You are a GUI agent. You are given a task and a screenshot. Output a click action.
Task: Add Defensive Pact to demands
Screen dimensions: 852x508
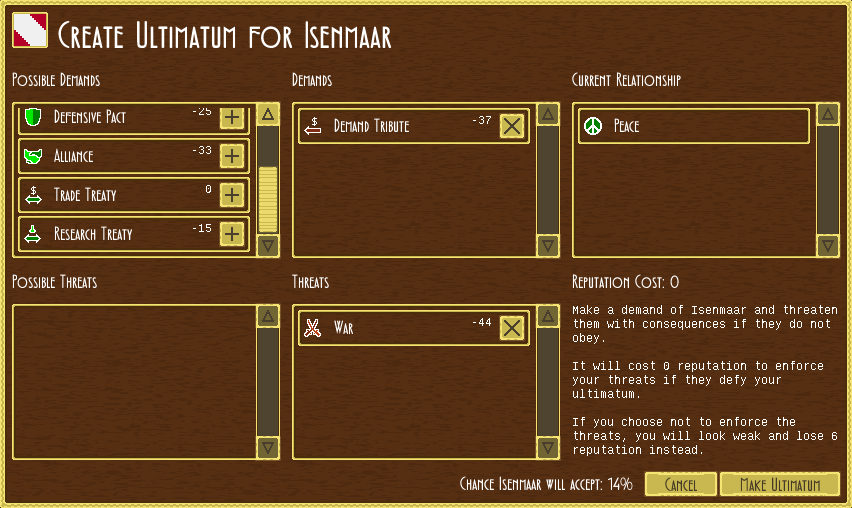point(232,118)
